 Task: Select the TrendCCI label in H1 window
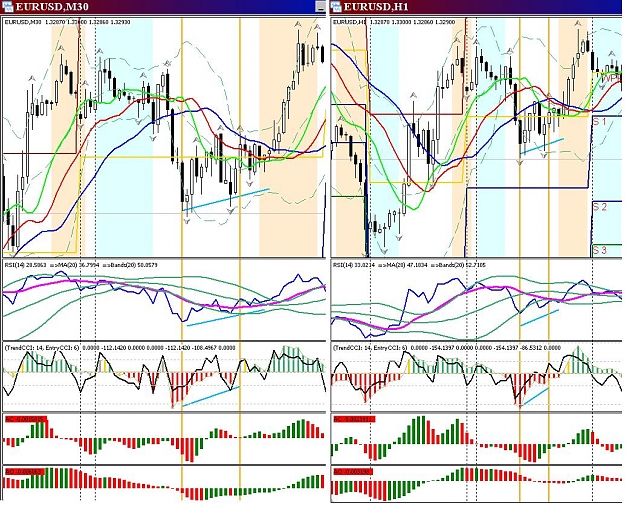(447, 348)
